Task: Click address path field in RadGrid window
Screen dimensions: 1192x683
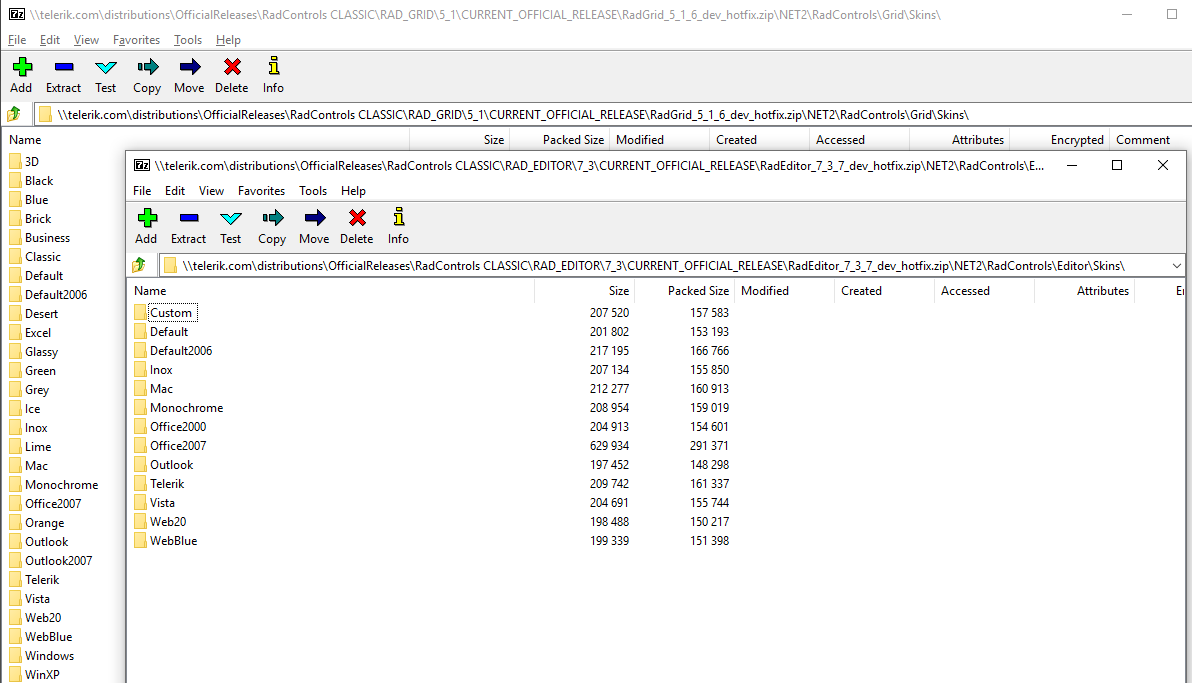Action: [613, 115]
